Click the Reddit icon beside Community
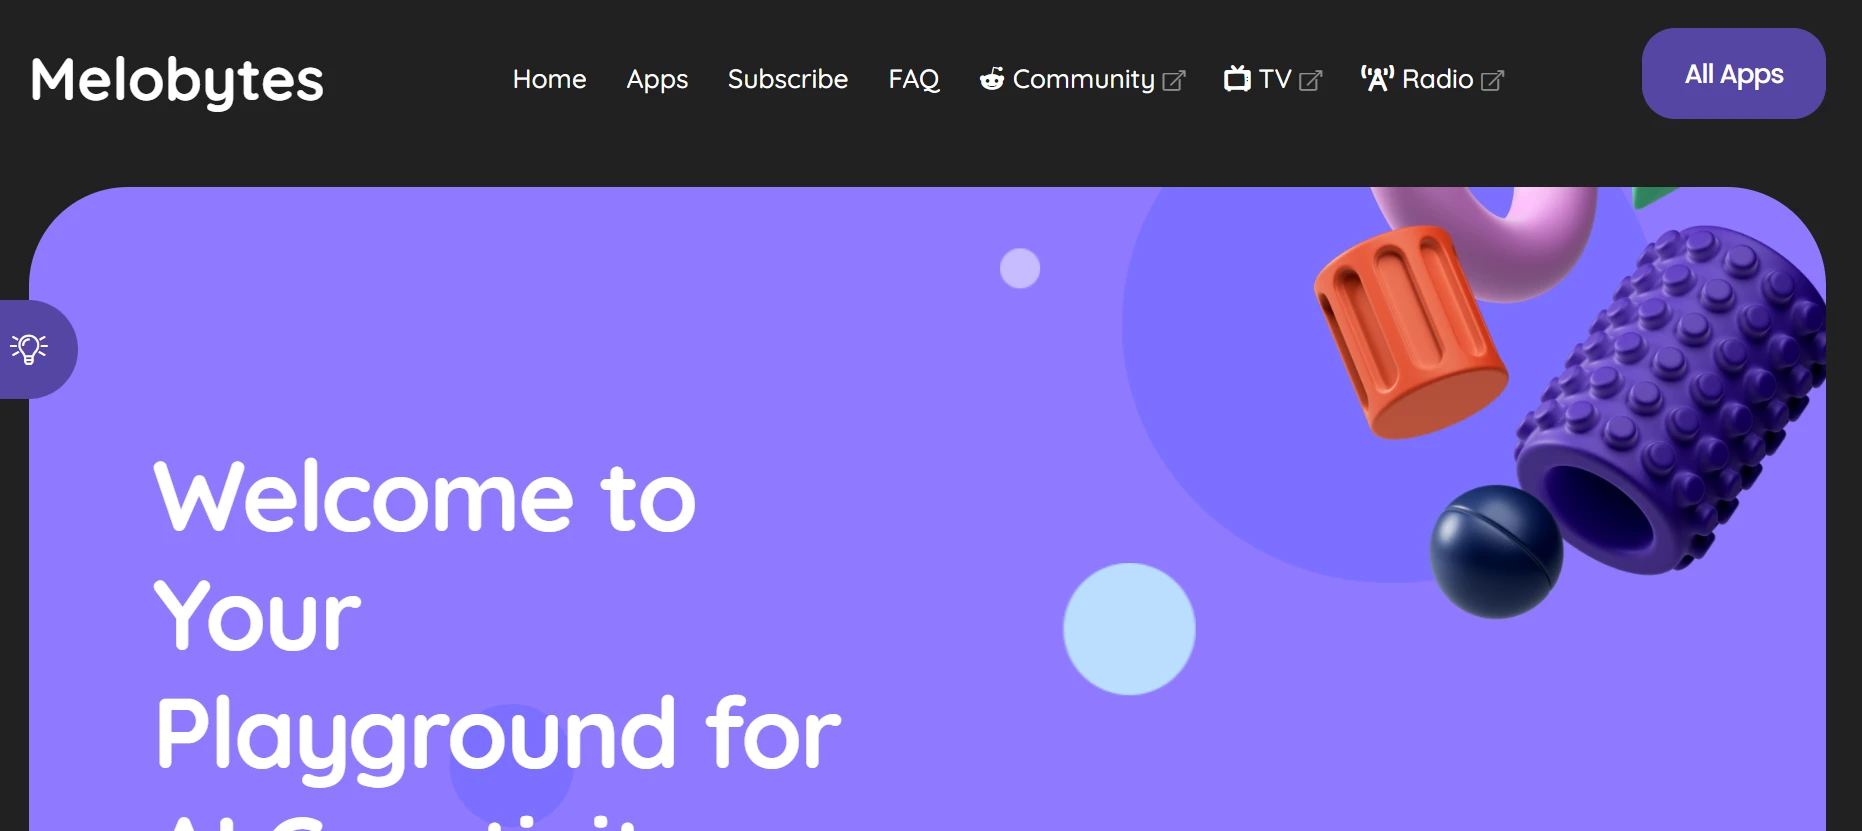This screenshot has height=831, width=1862. (991, 79)
